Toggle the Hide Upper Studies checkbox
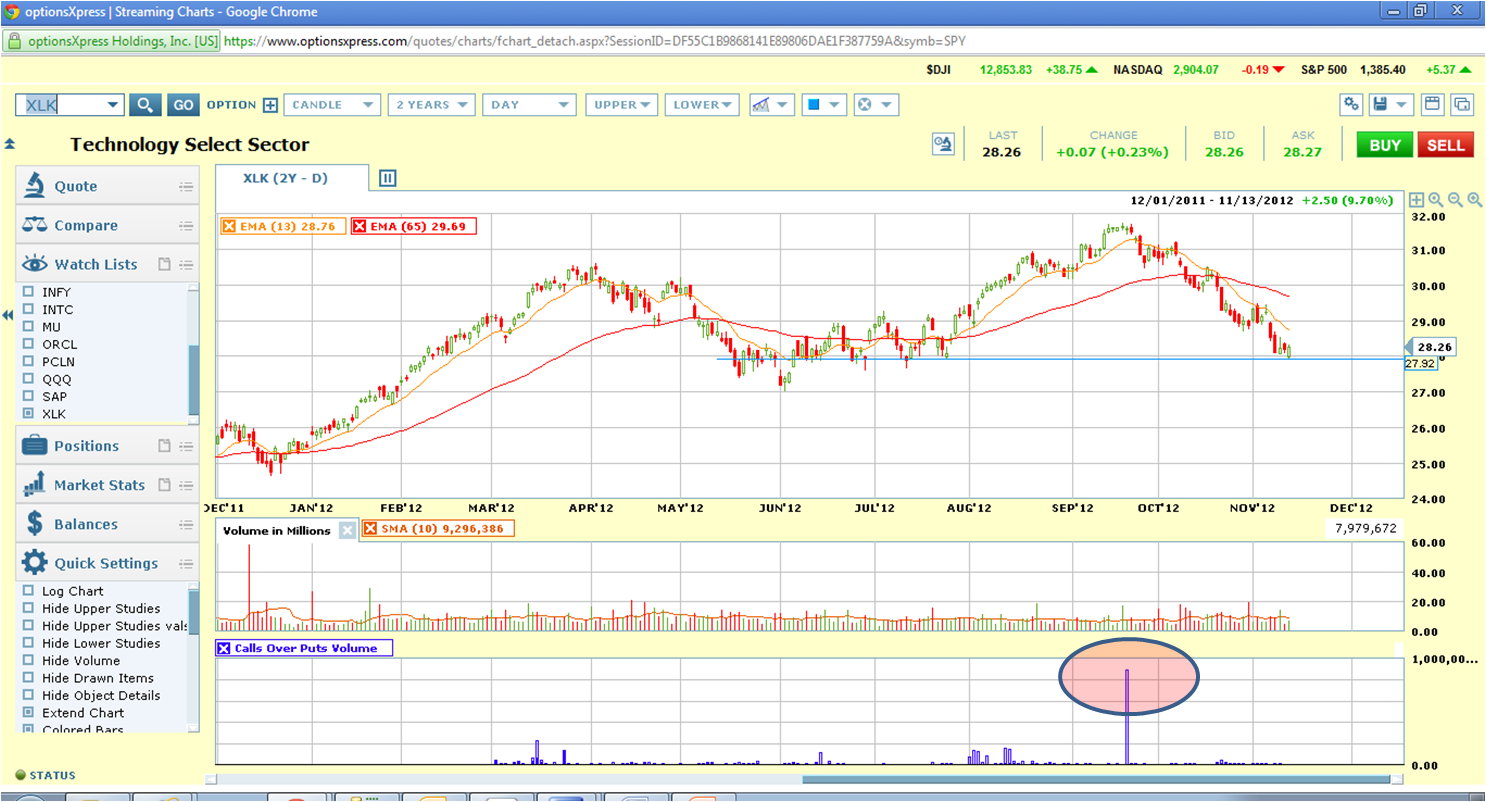 [28, 608]
